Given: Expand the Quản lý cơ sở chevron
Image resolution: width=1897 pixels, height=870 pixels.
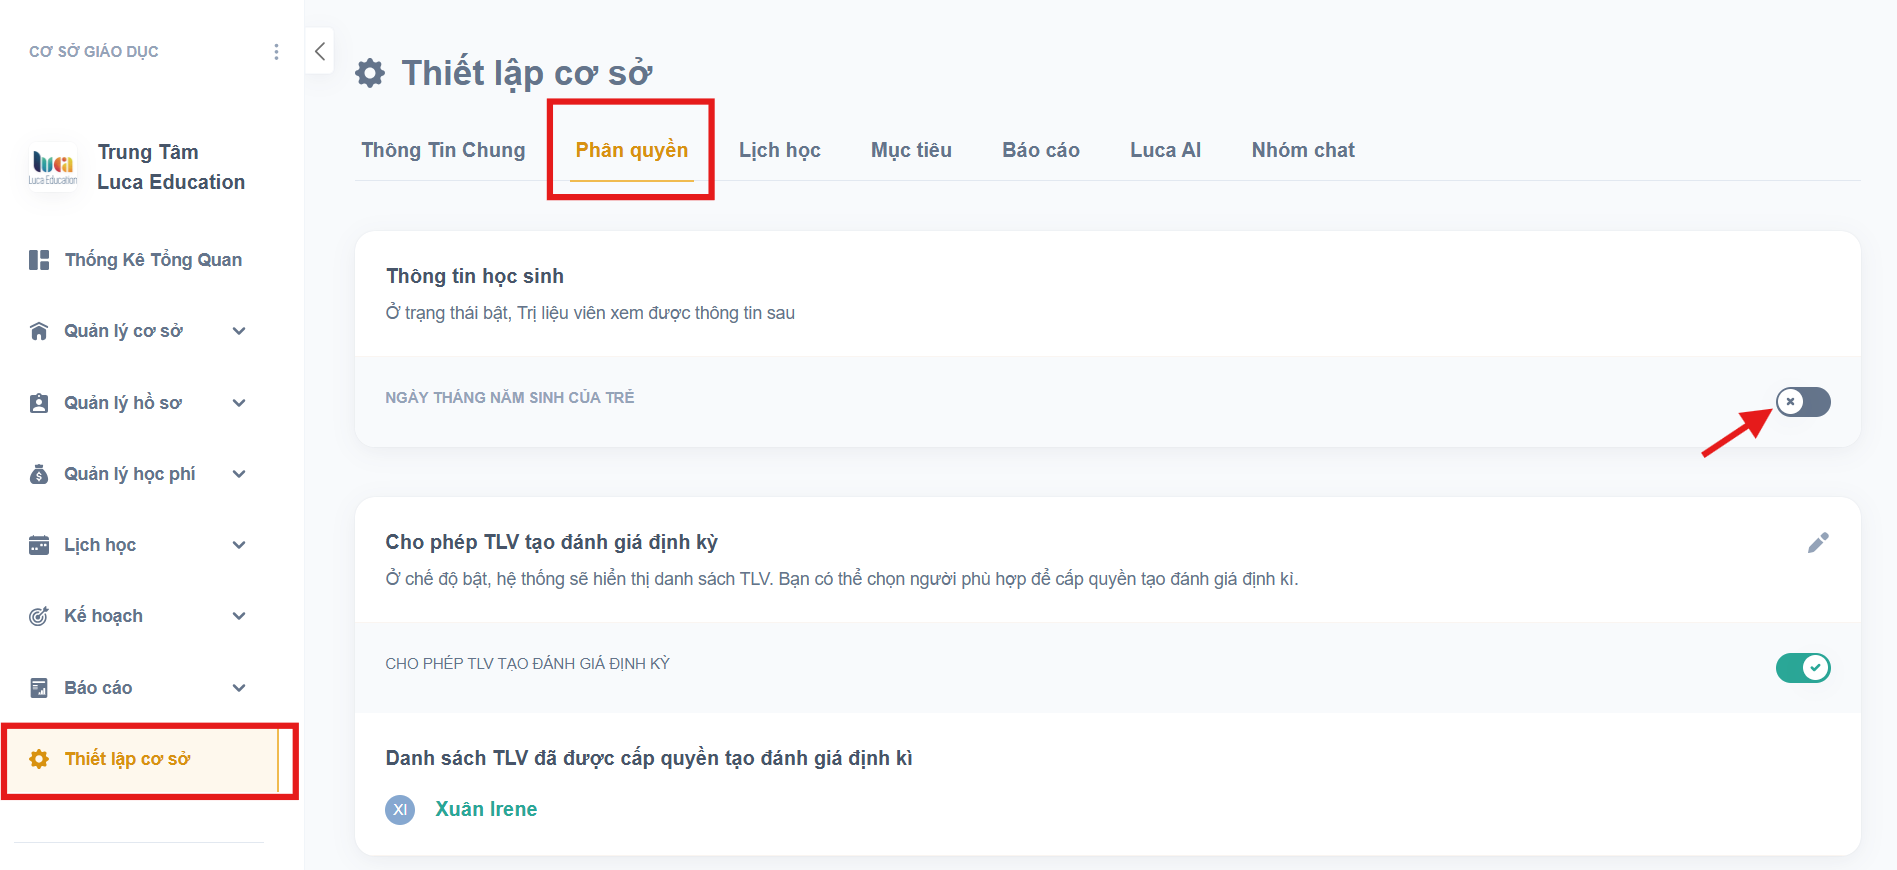Looking at the screenshot, I should coord(239,331).
